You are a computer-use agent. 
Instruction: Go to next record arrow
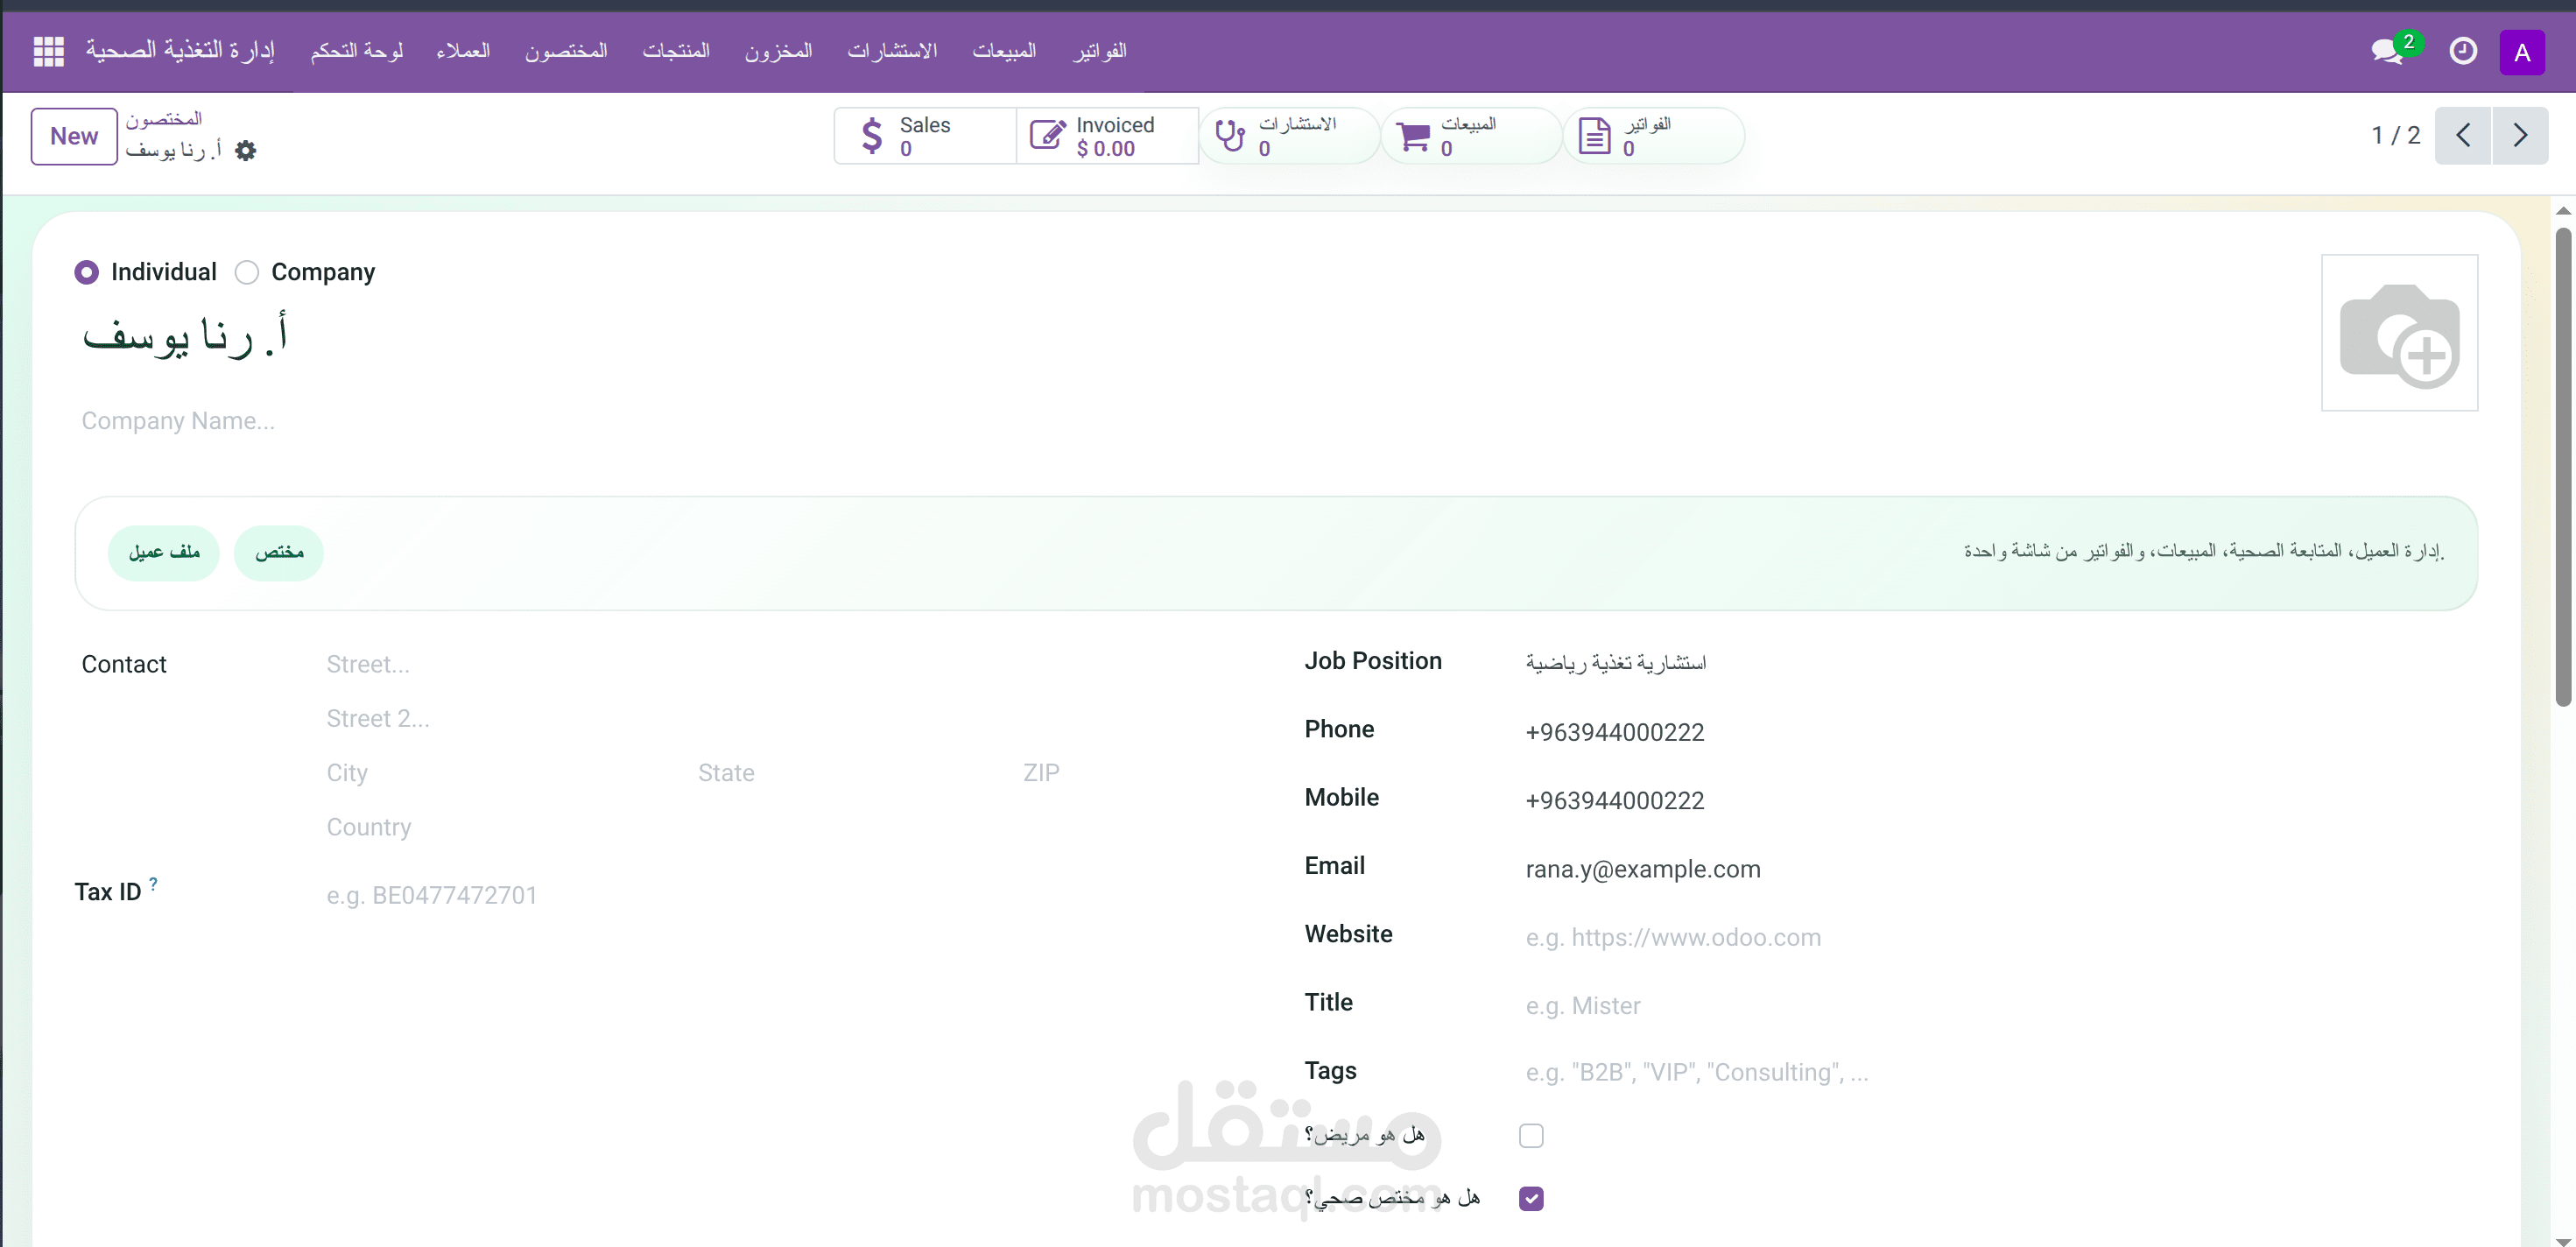point(2519,135)
